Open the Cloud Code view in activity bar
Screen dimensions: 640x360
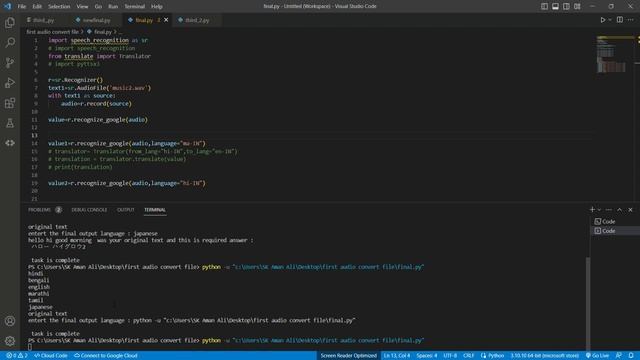[x=10, y=142]
